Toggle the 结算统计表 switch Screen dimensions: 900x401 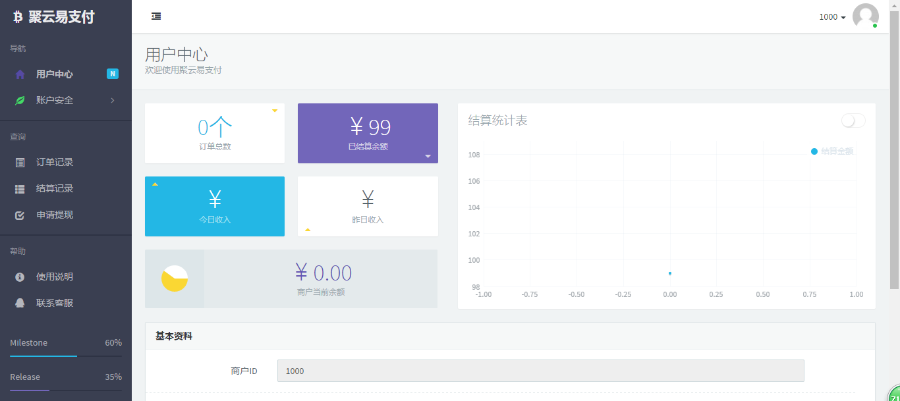point(853,120)
